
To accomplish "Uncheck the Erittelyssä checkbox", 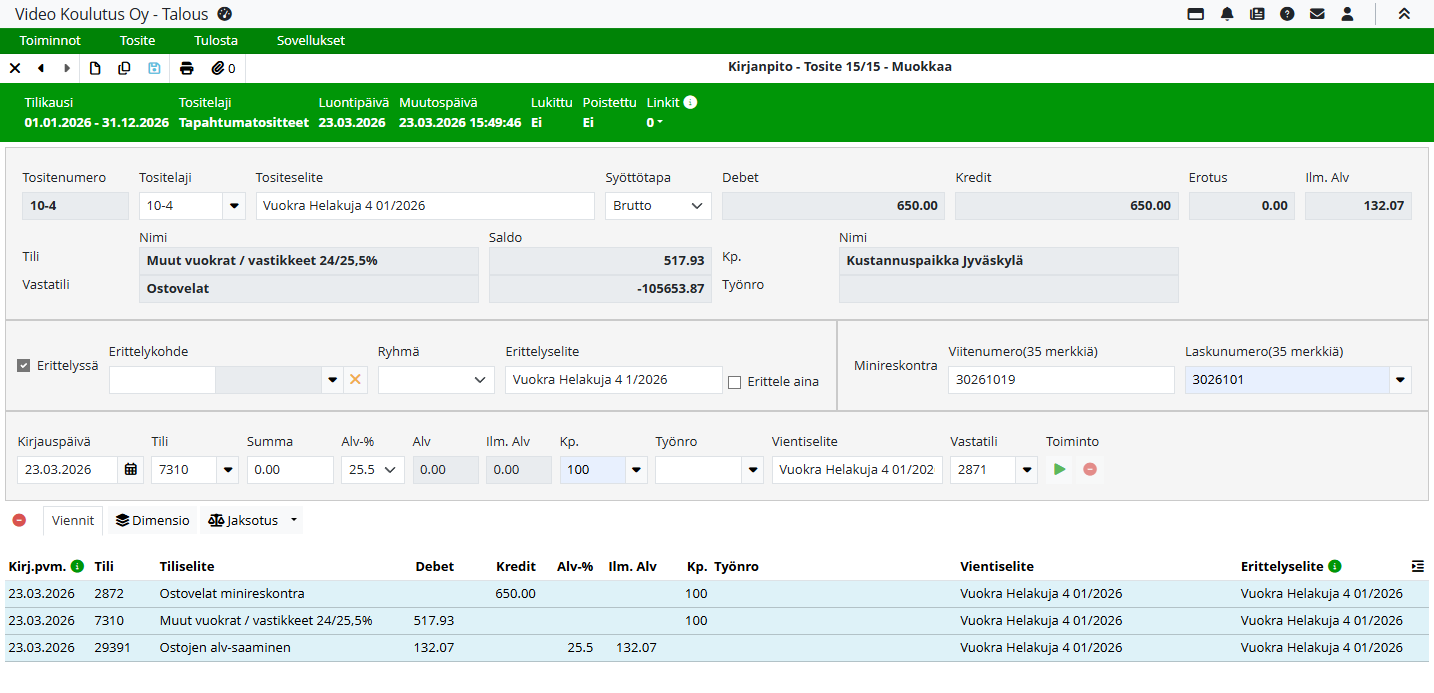I will (24, 366).
